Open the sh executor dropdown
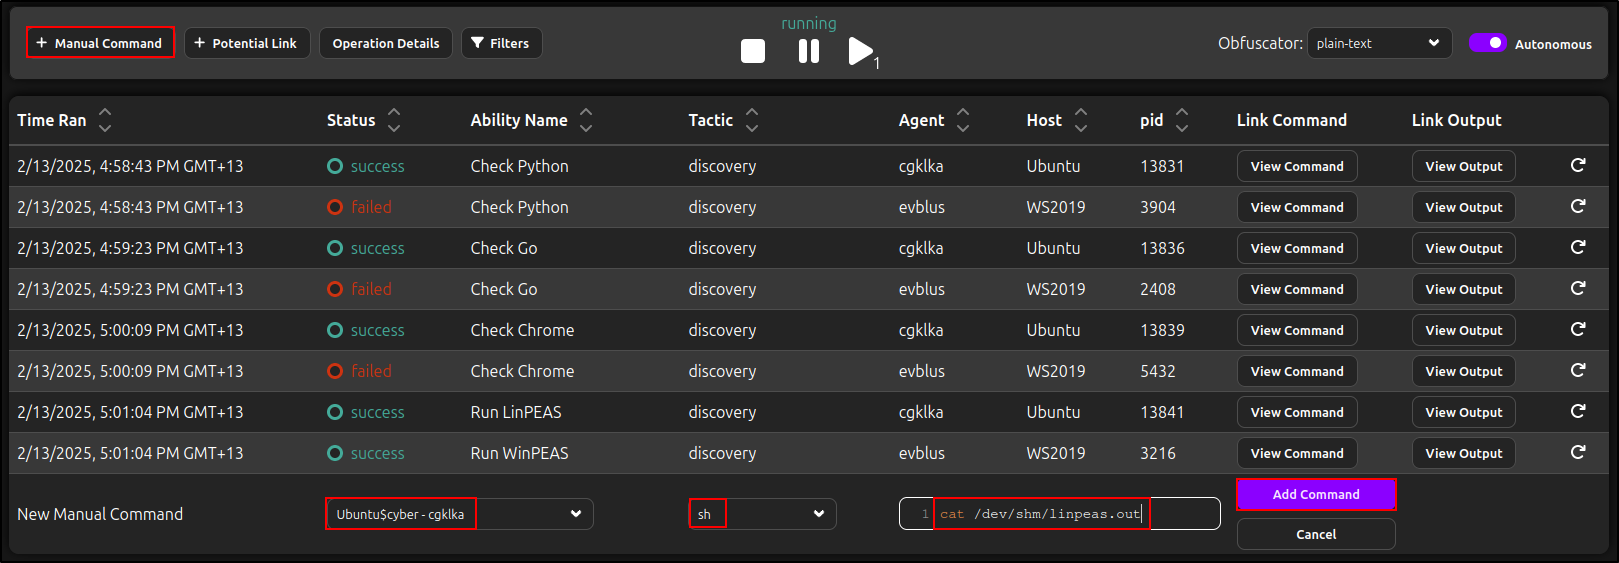This screenshot has width=1619, height=563. [762, 514]
